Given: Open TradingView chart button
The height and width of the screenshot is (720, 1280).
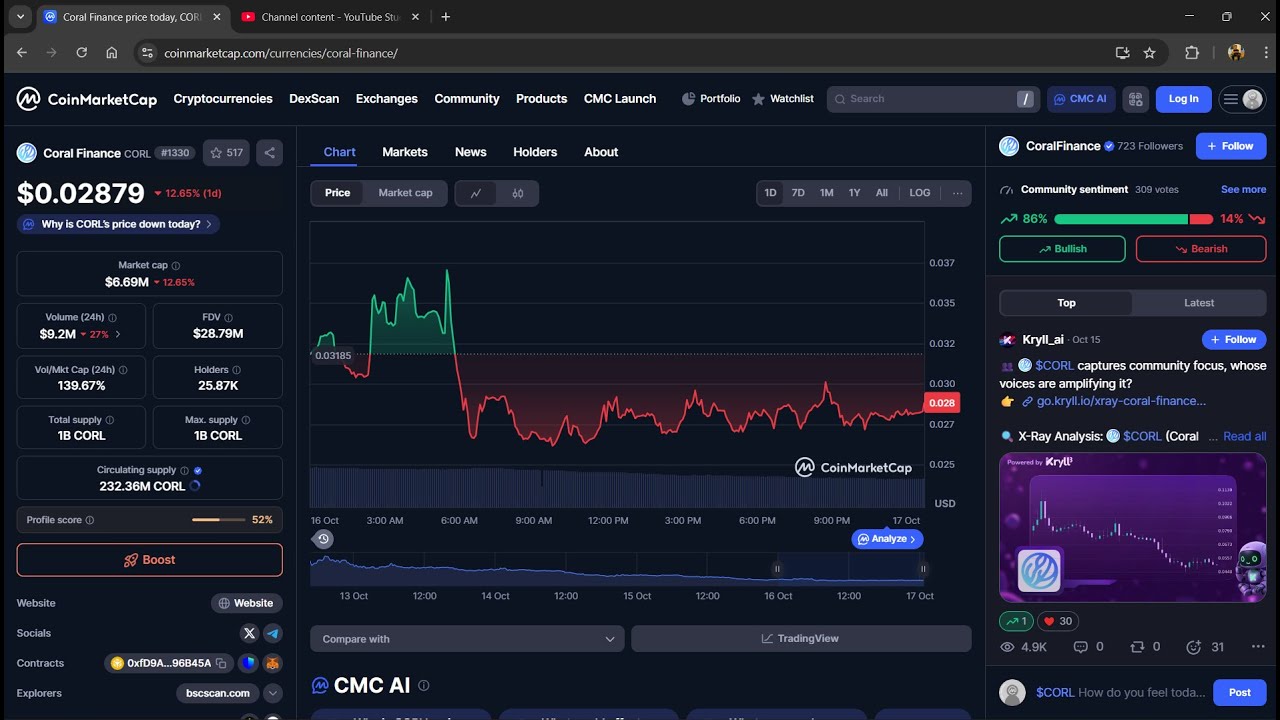Looking at the screenshot, I should 801,639.
